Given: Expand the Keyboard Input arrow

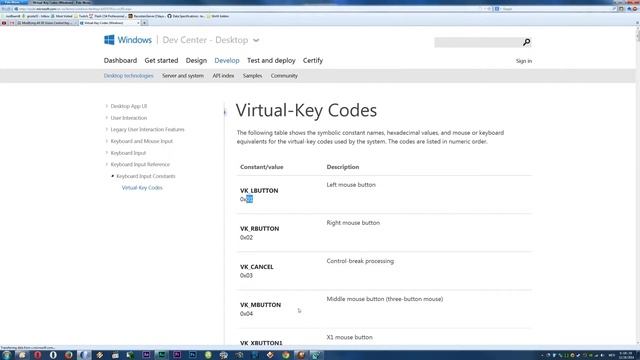Looking at the screenshot, I should click(x=107, y=153).
